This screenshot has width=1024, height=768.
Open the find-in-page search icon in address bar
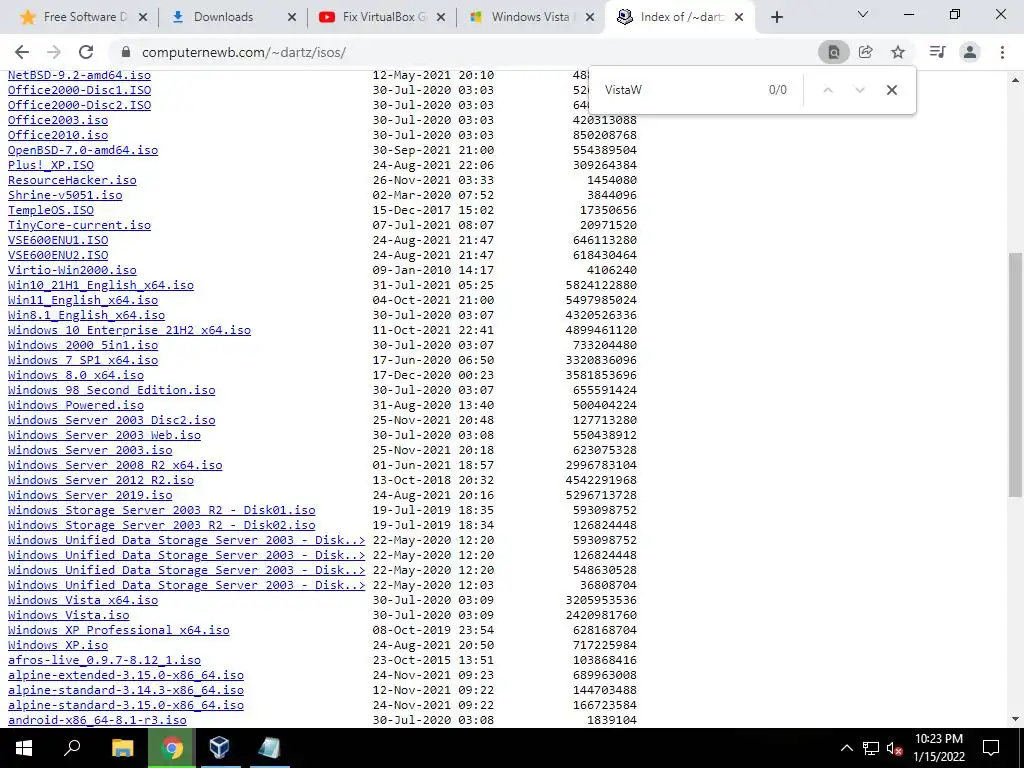click(833, 52)
